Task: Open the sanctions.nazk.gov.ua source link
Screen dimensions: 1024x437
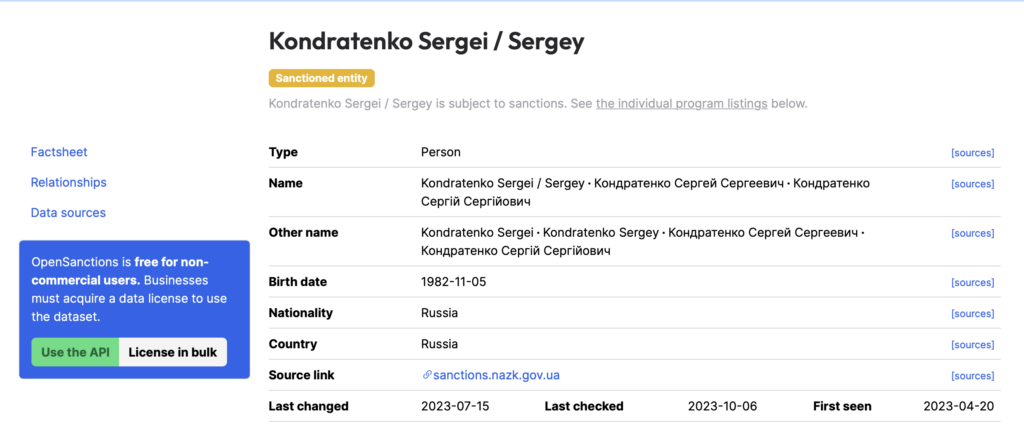Action: 496,375
